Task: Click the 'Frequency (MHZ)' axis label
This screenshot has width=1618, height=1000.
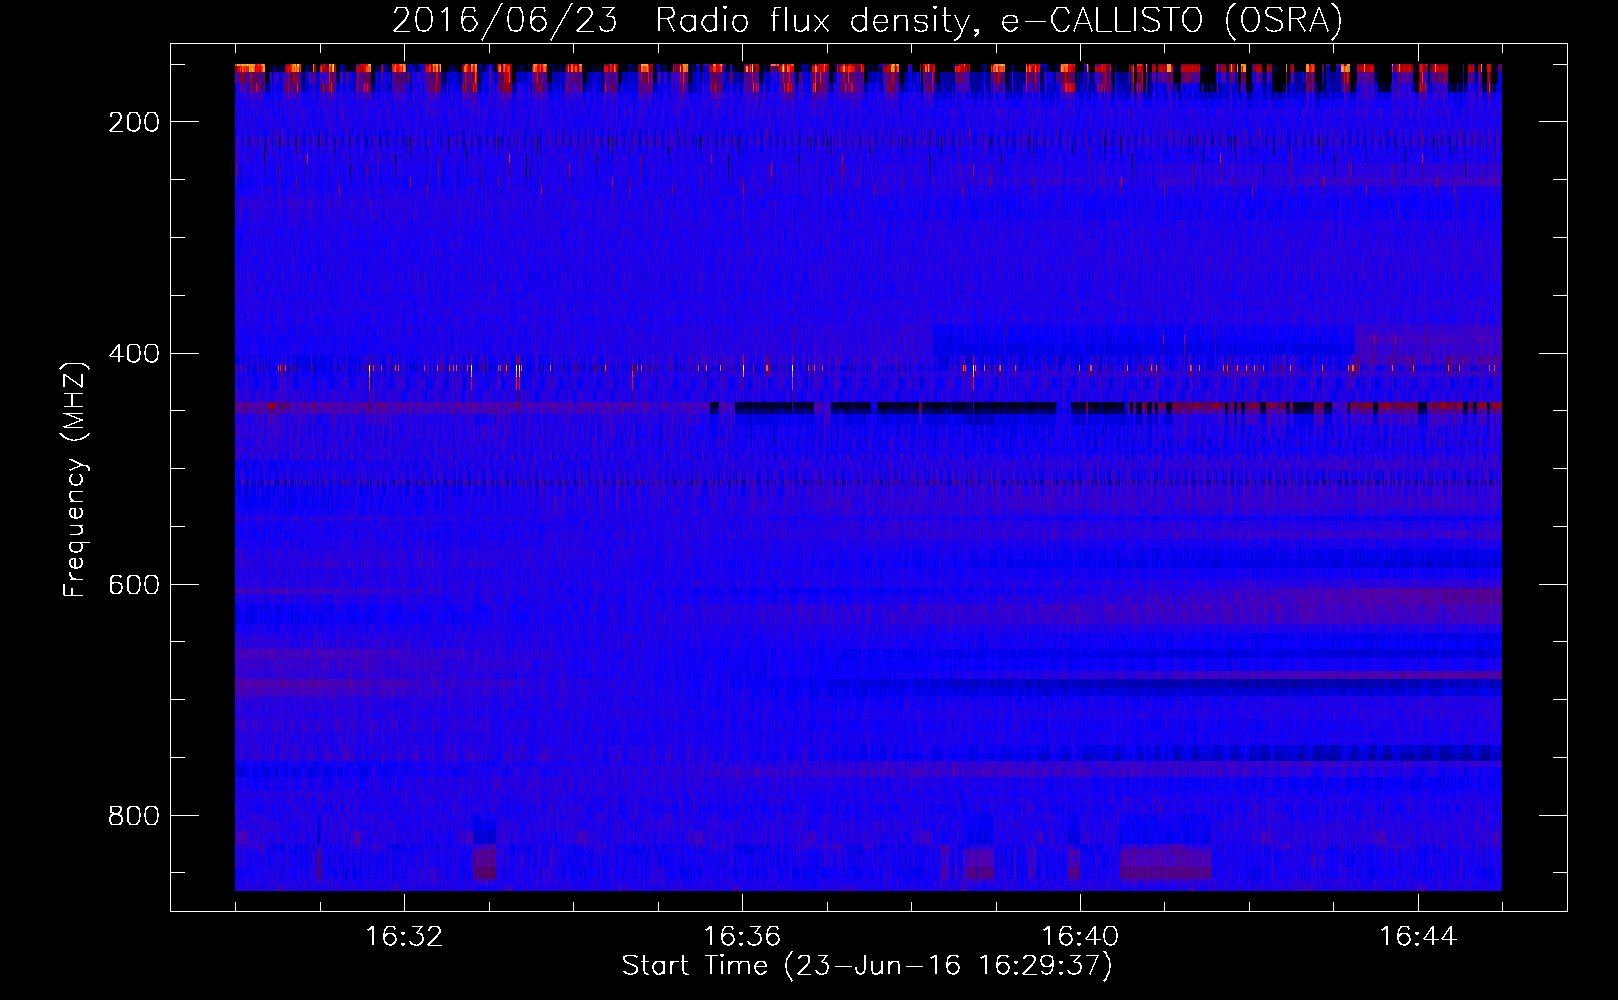Action: click(76, 479)
